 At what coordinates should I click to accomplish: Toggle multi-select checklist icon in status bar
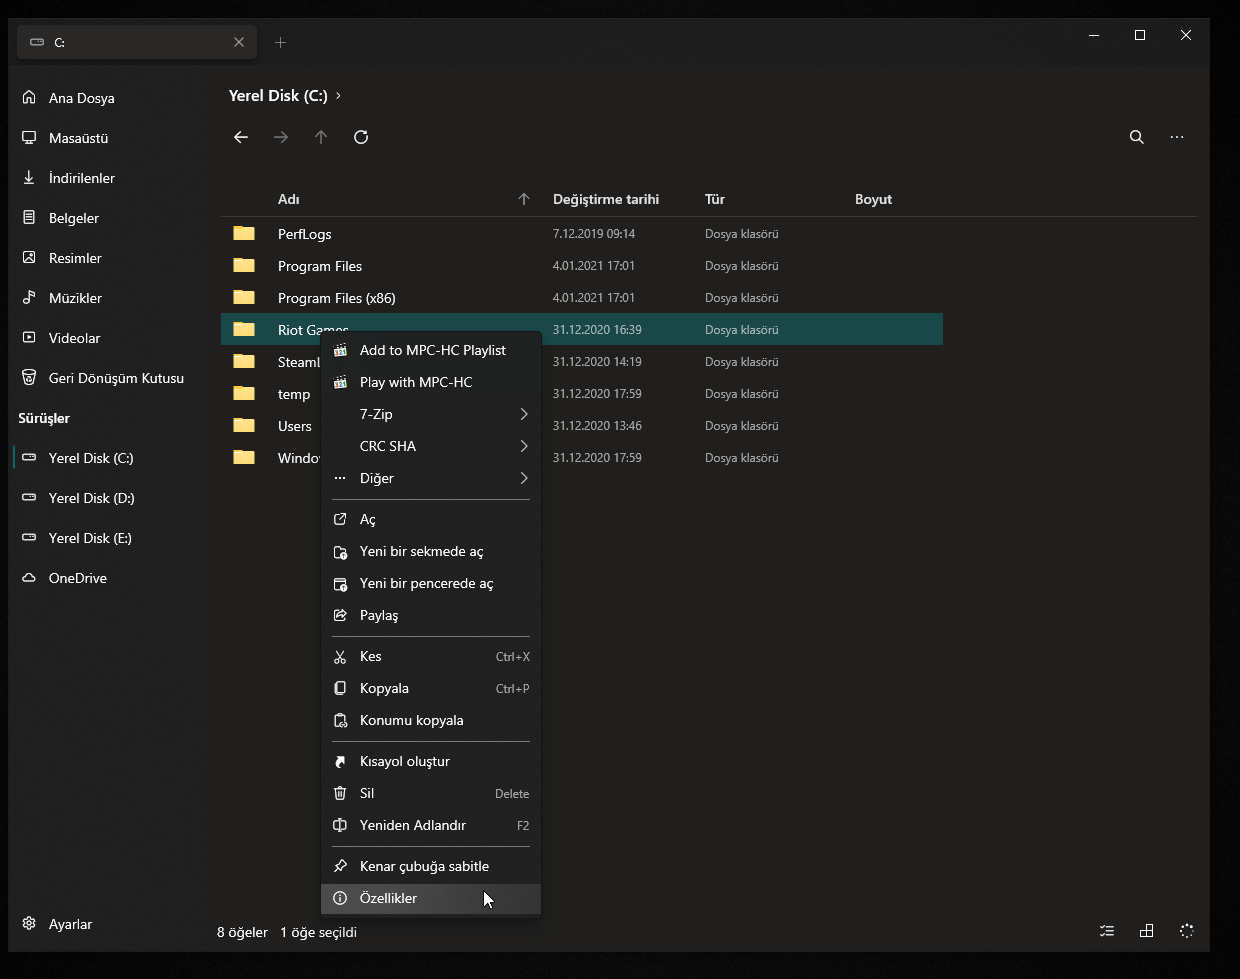tap(1107, 931)
